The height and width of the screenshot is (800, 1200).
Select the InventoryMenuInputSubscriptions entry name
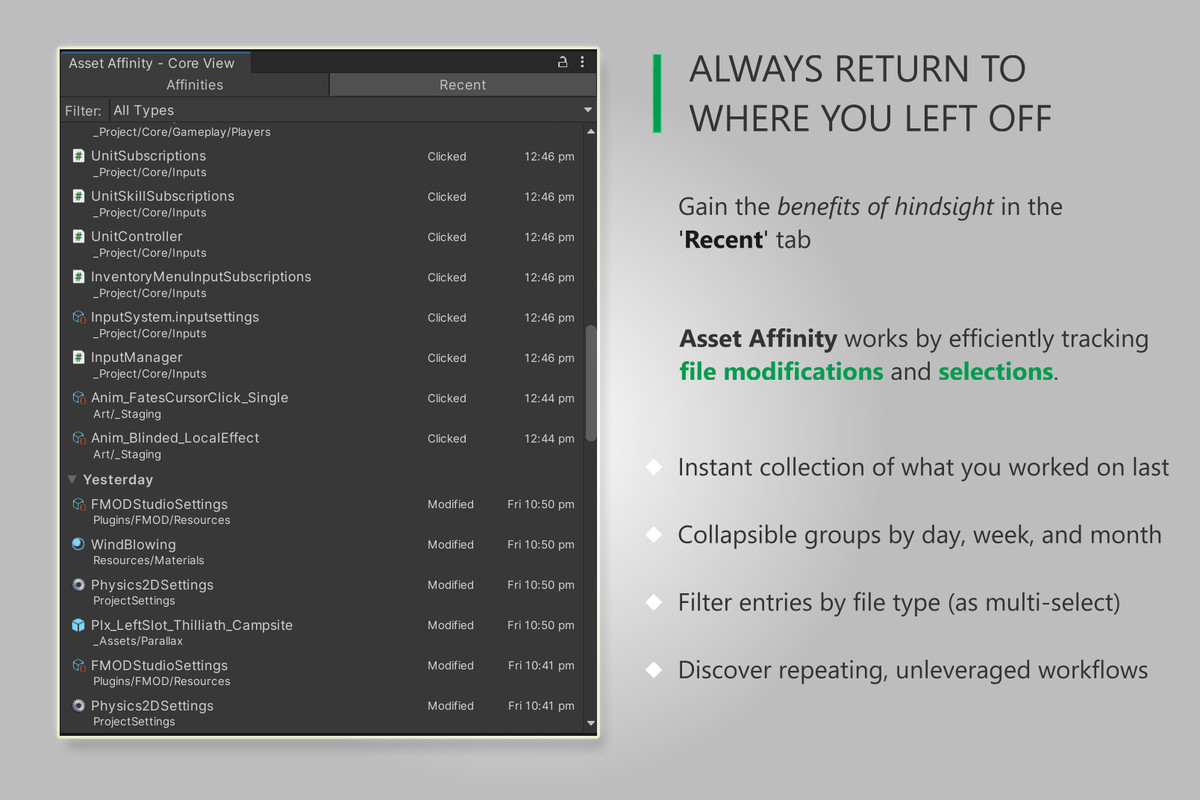click(201, 276)
